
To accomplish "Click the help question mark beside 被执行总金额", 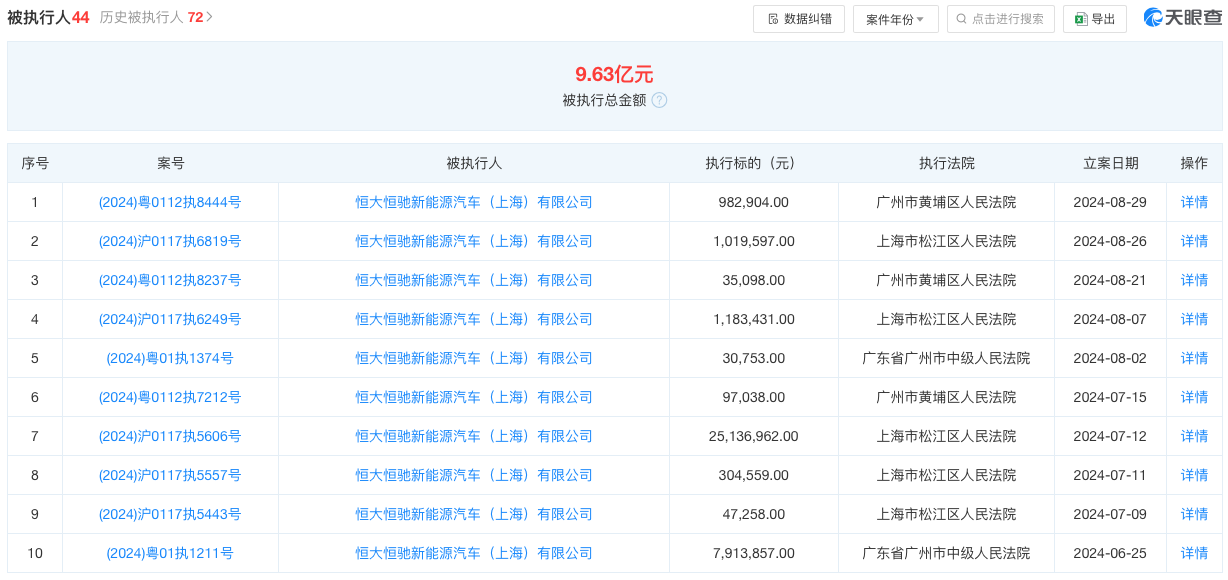I will point(659,100).
